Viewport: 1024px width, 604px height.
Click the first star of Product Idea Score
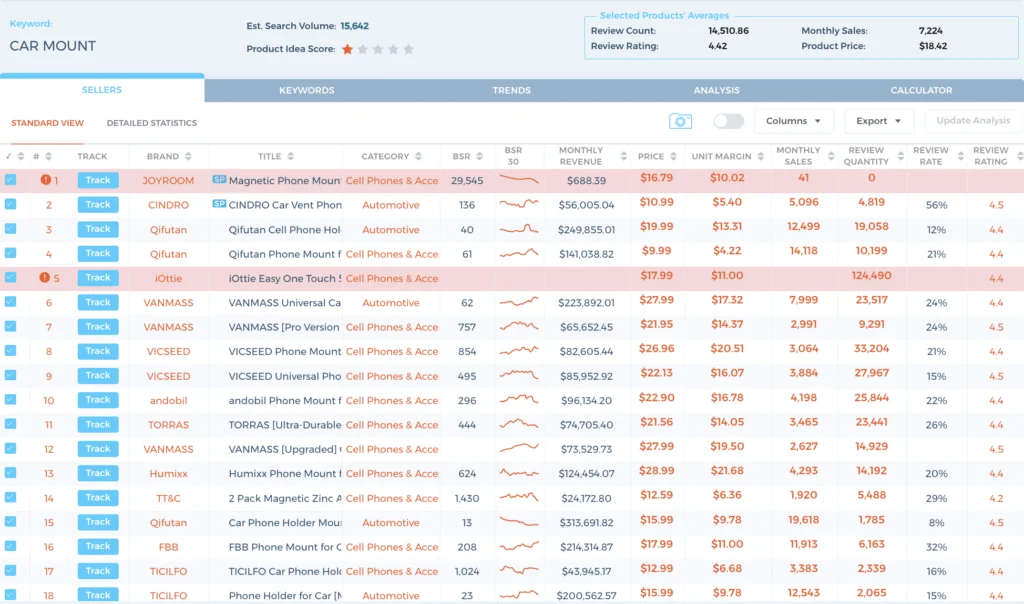(x=348, y=49)
